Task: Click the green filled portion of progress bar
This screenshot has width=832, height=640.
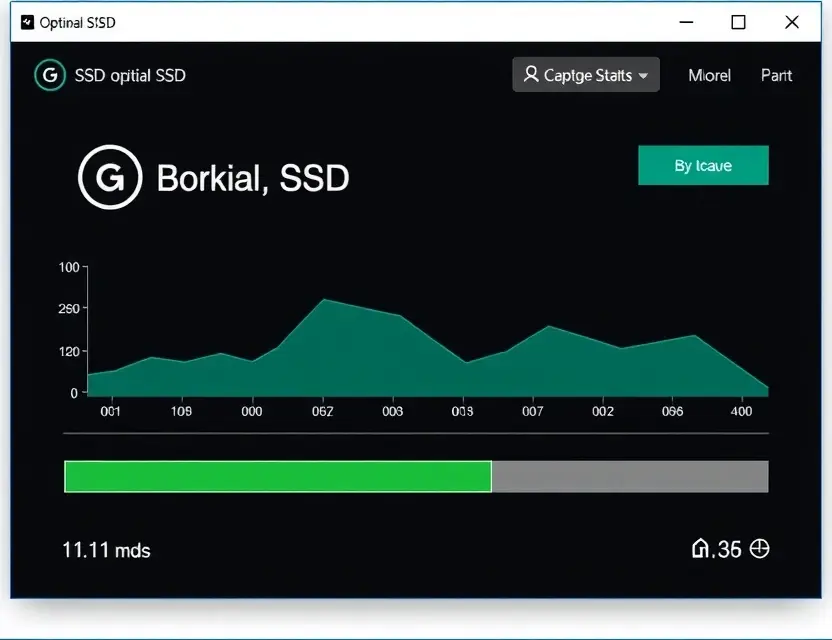Action: pos(278,477)
